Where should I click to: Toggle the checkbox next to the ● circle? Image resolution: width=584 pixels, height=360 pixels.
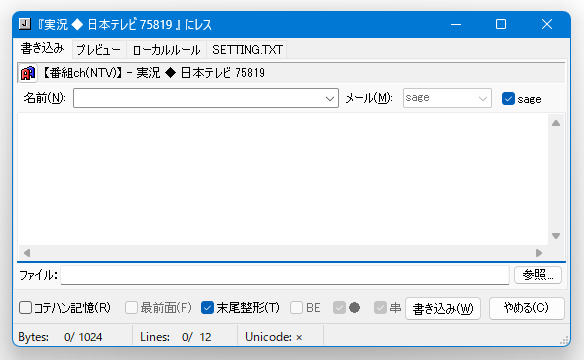point(339,308)
